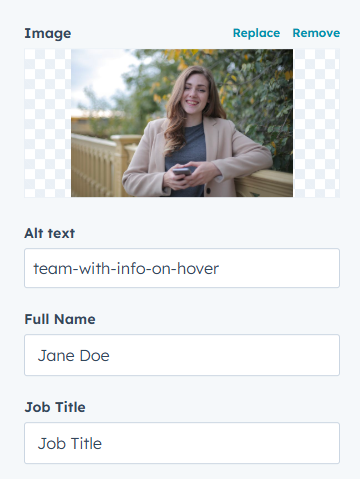Viewport: 360px width, 479px height.
Task: Select the woman's photo preview thumbnail
Action: coord(182,123)
